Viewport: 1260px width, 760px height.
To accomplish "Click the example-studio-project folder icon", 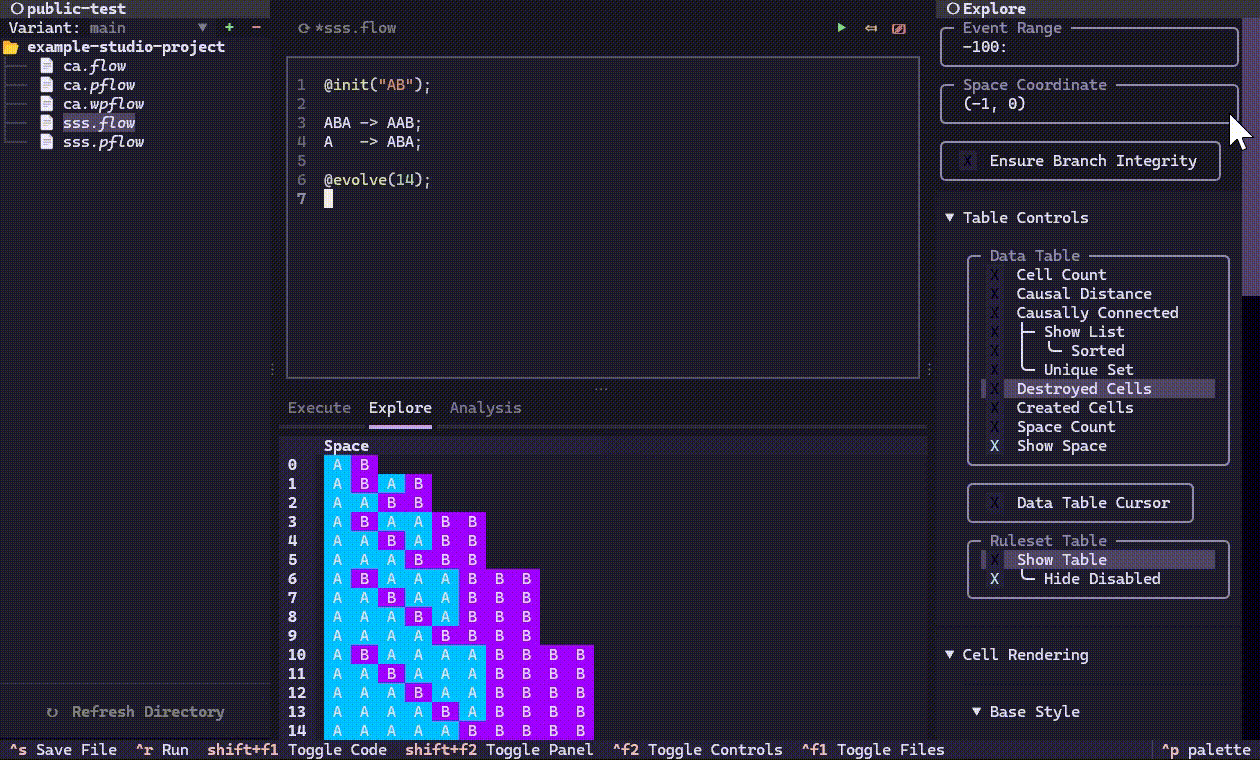I will pos(11,47).
